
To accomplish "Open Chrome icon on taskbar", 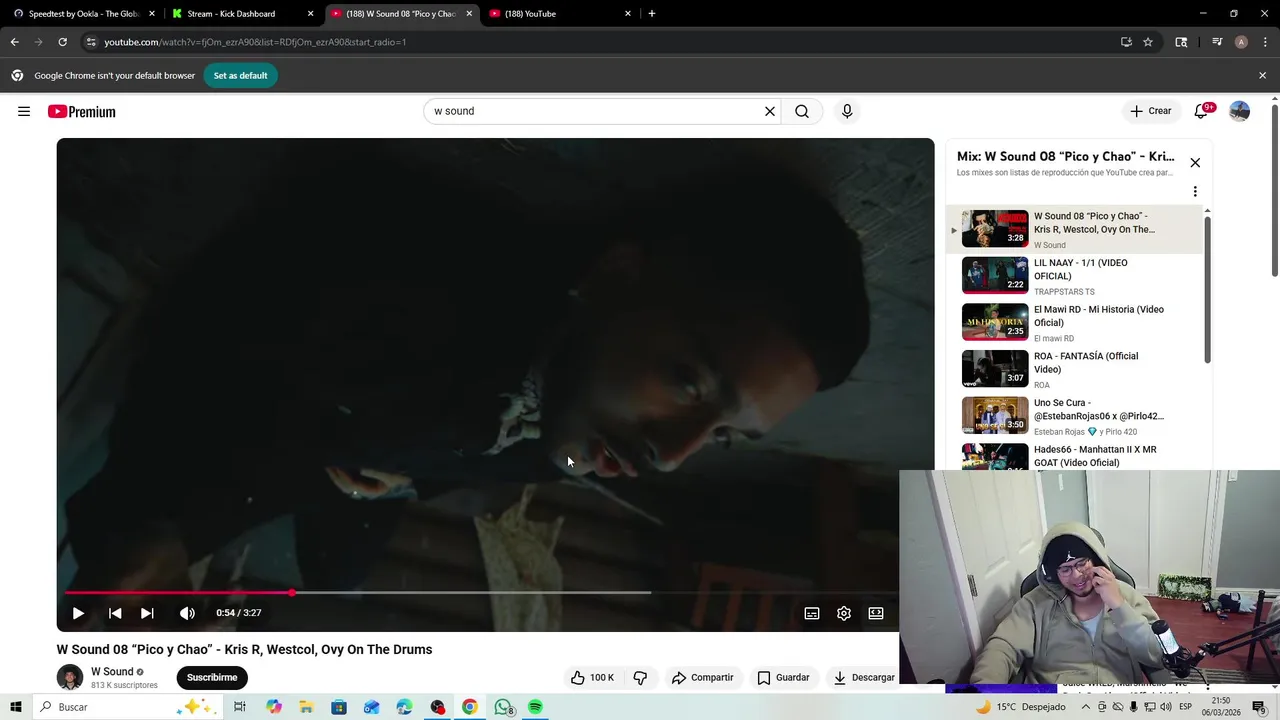I will pyautogui.click(x=470, y=707).
